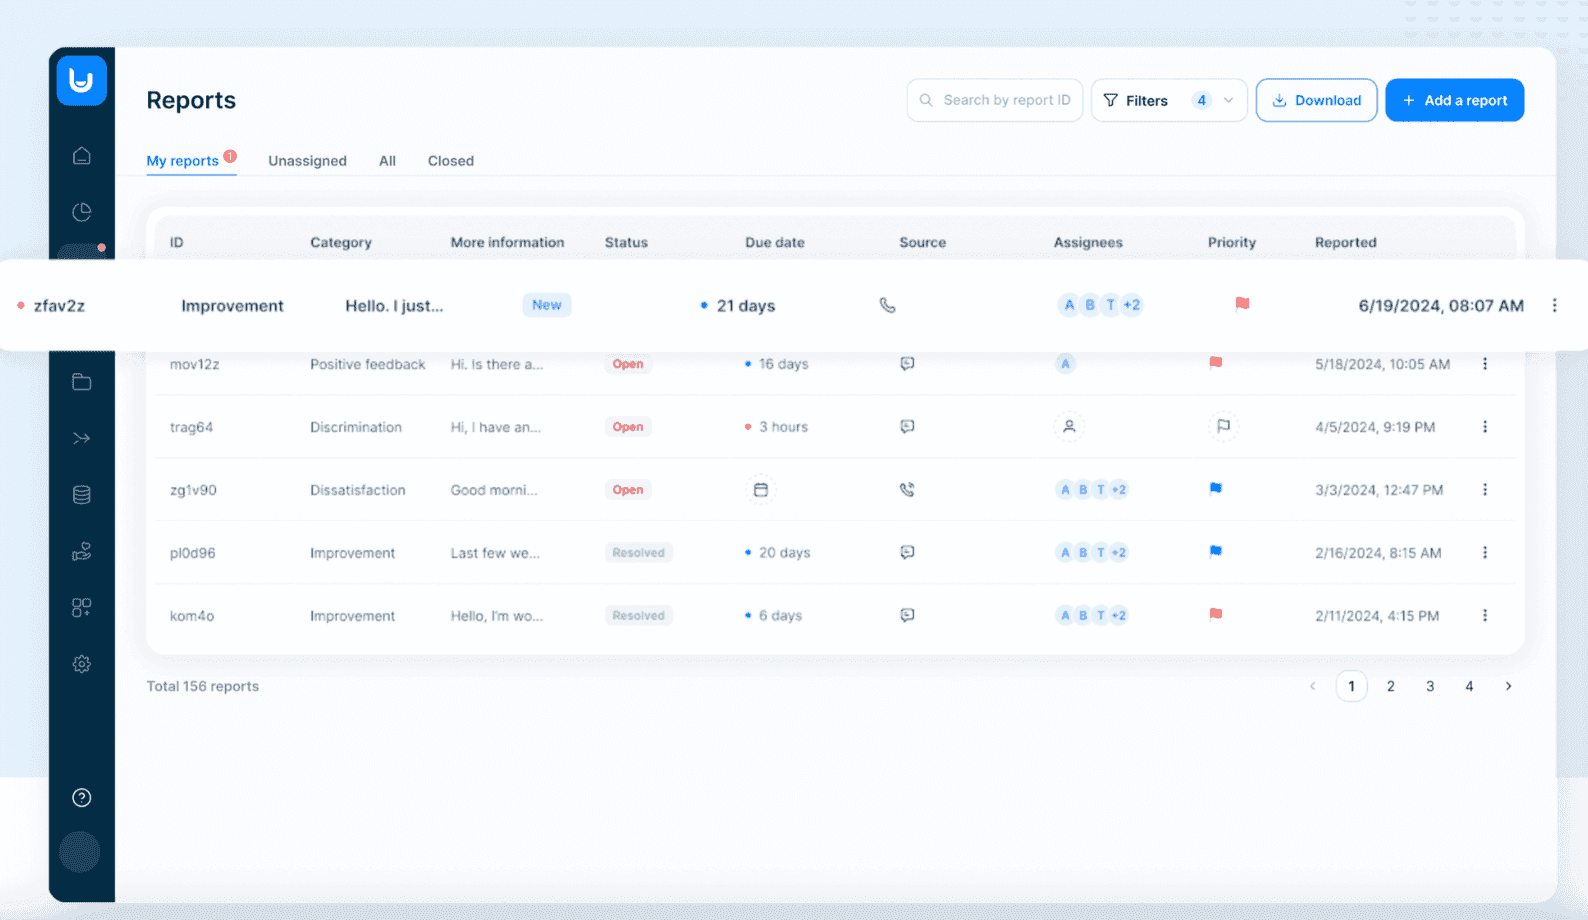Viewport: 1588px width, 920px height.
Task: Click the red priority flag for zfav2z
Action: [1242, 304]
